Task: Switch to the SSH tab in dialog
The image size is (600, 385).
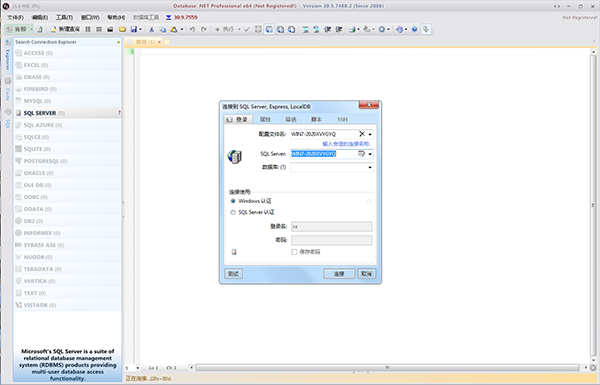Action: point(342,119)
